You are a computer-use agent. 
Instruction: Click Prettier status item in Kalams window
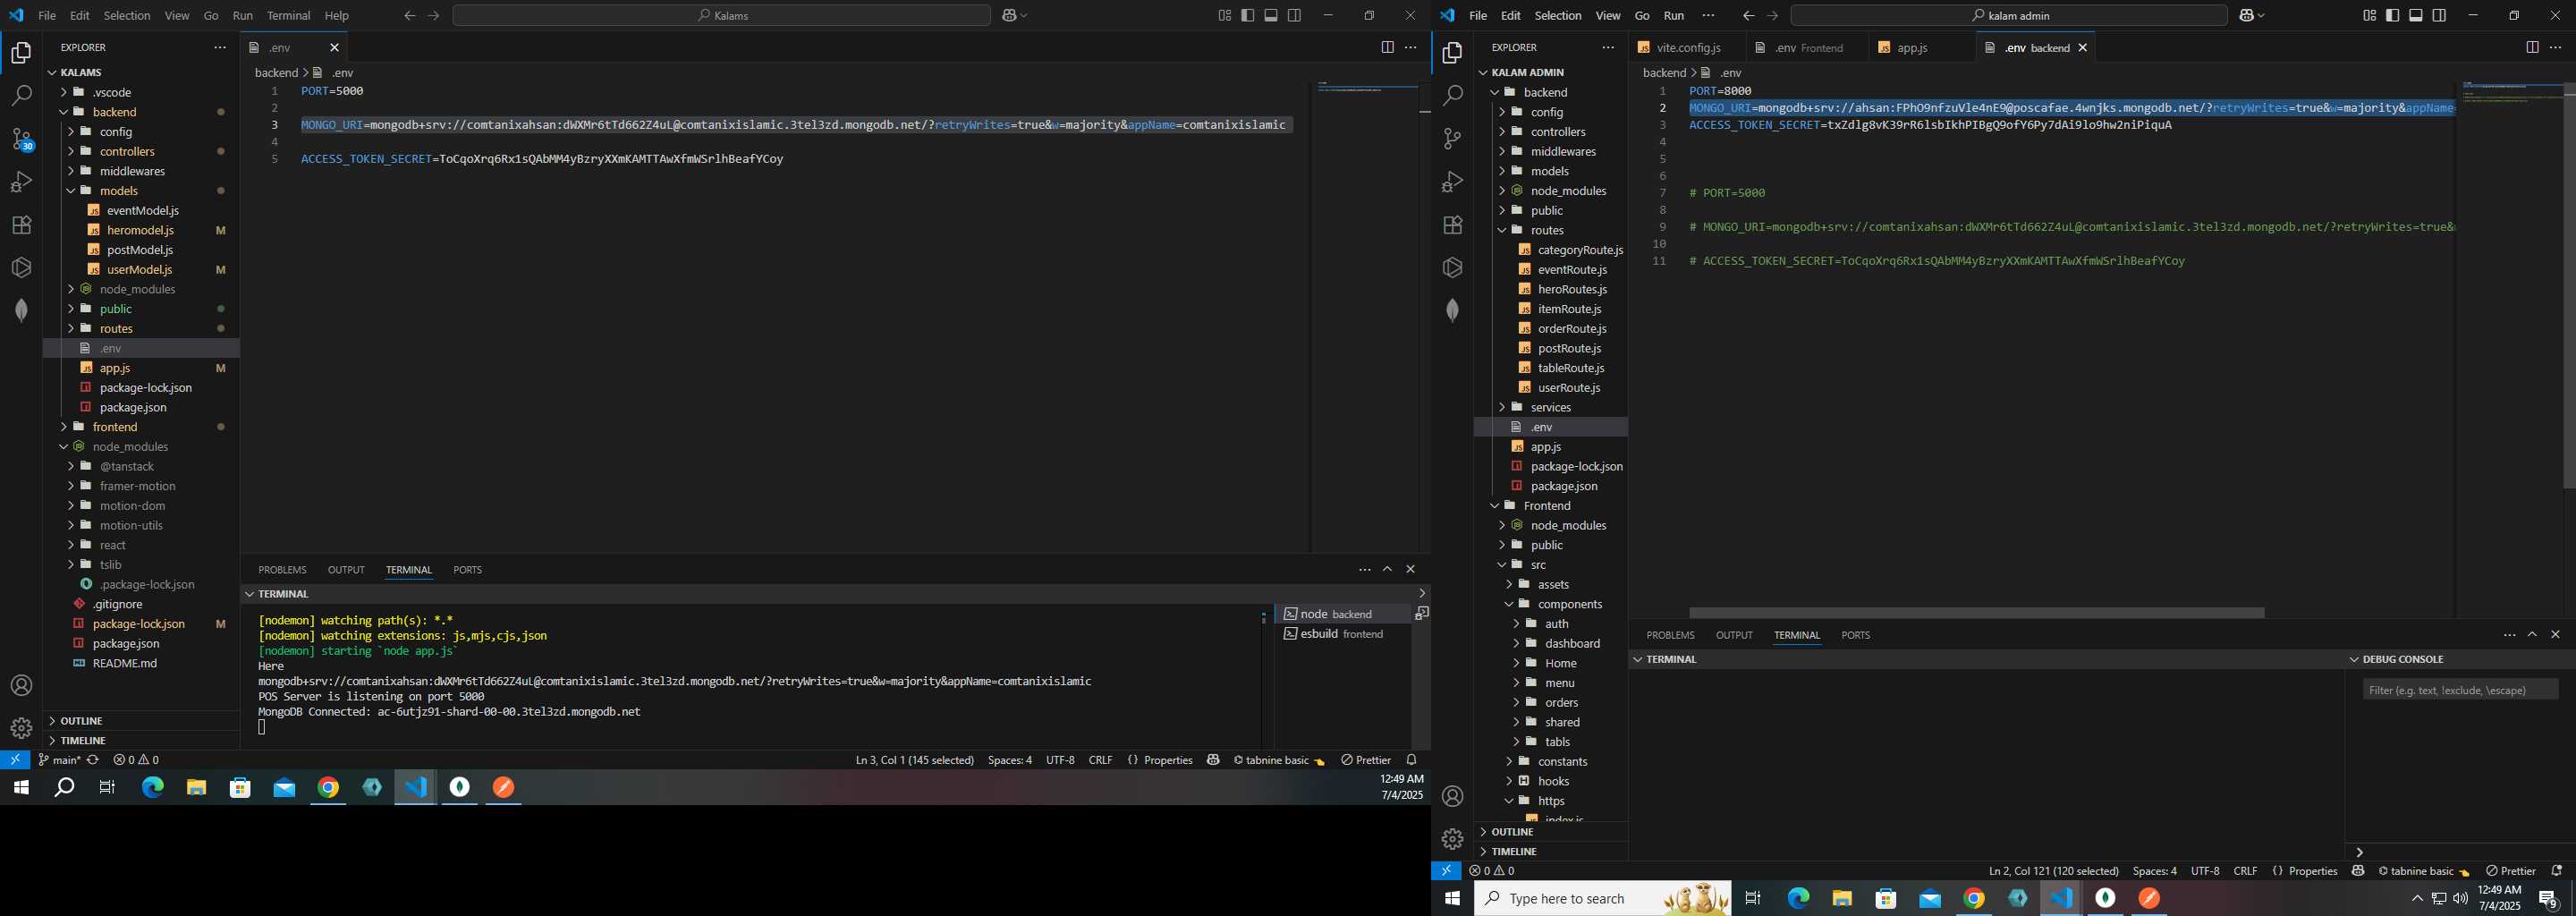[1366, 760]
